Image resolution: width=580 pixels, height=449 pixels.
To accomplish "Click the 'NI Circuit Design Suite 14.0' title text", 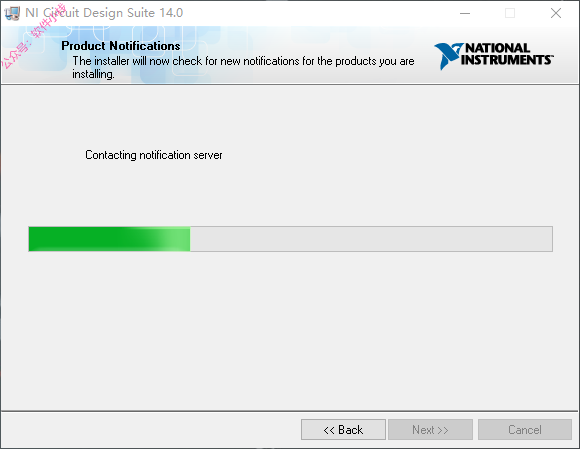I will tap(104, 13).
